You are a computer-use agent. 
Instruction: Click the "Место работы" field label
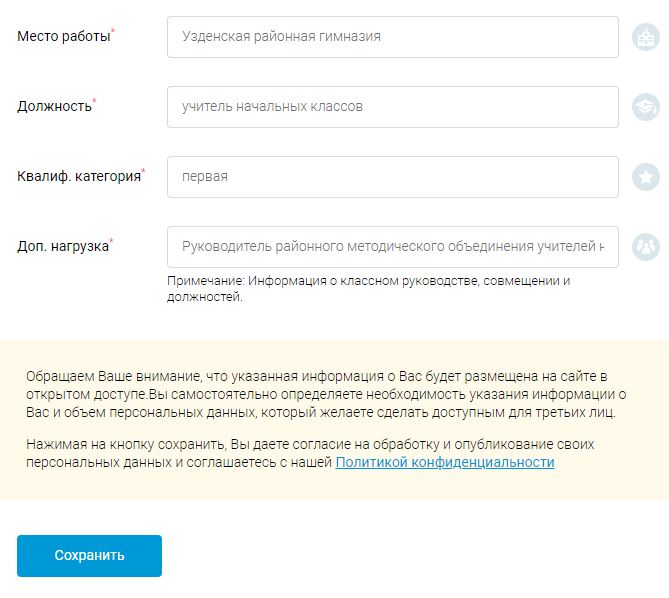click(x=63, y=37)
